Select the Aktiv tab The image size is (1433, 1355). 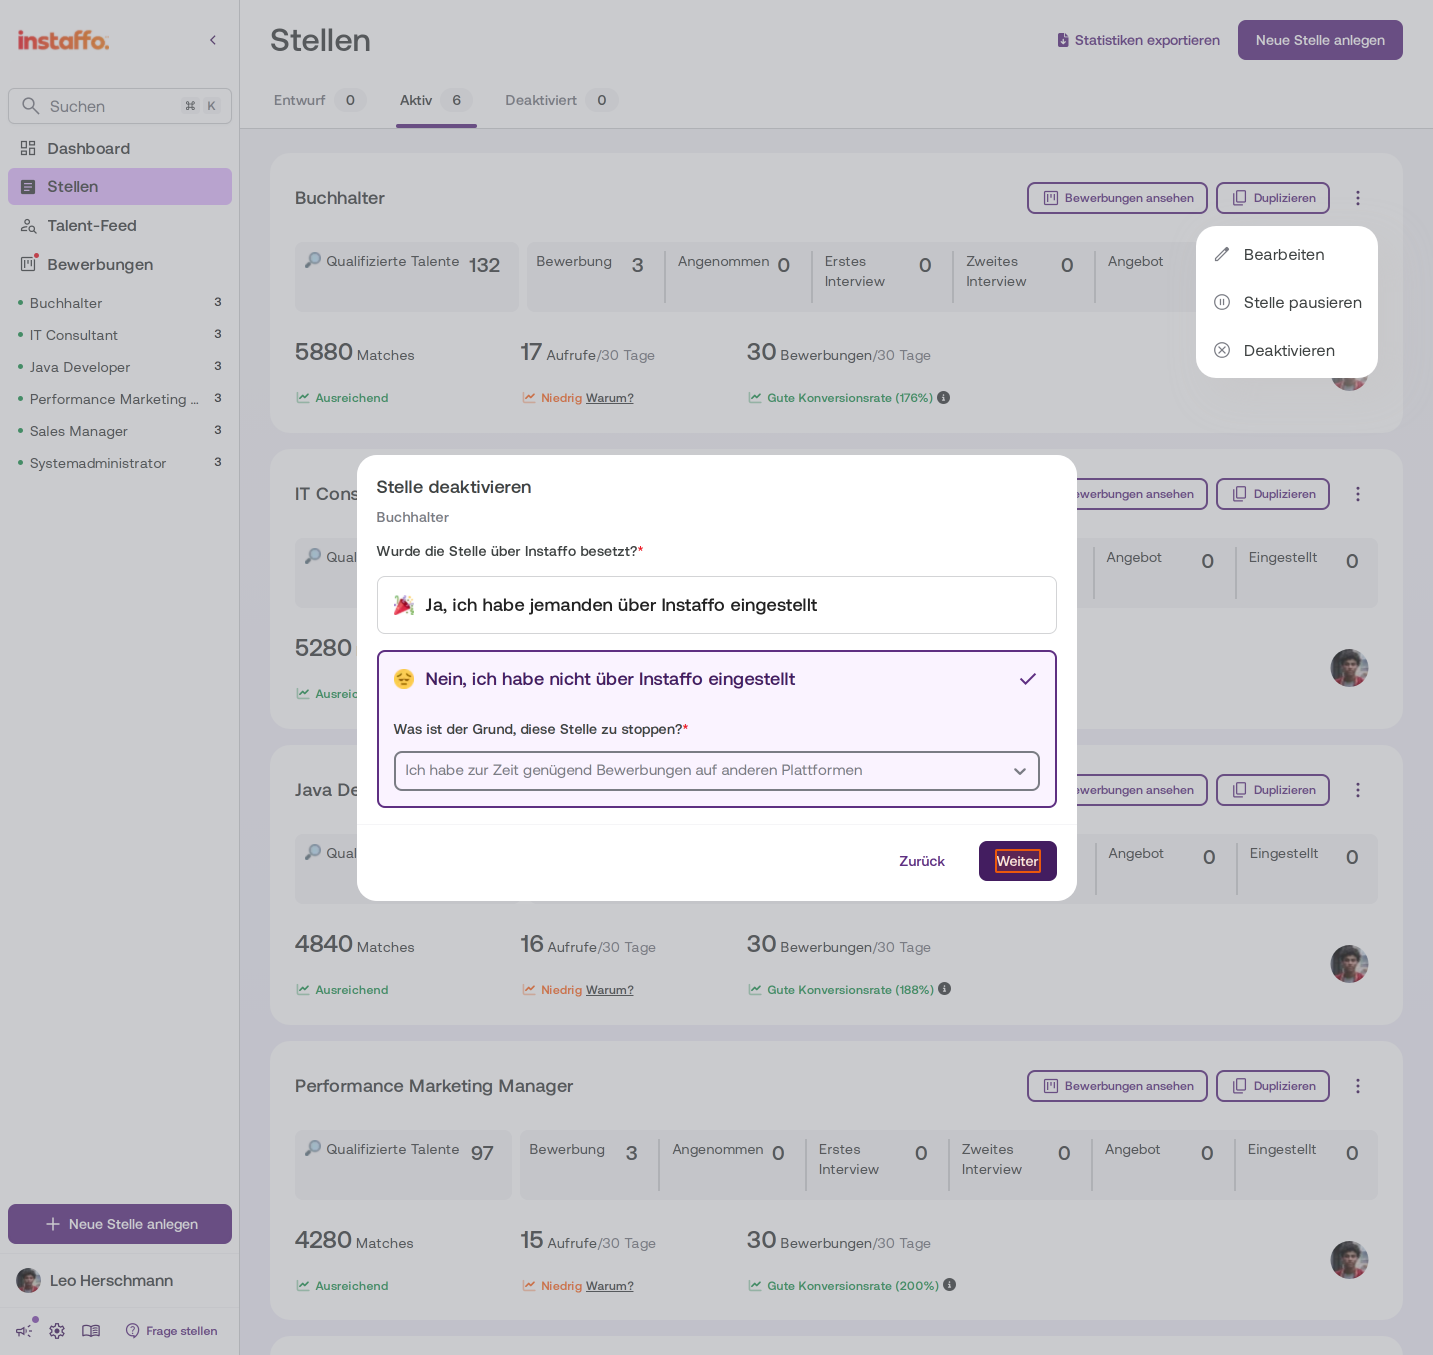(x=435, y=100)
